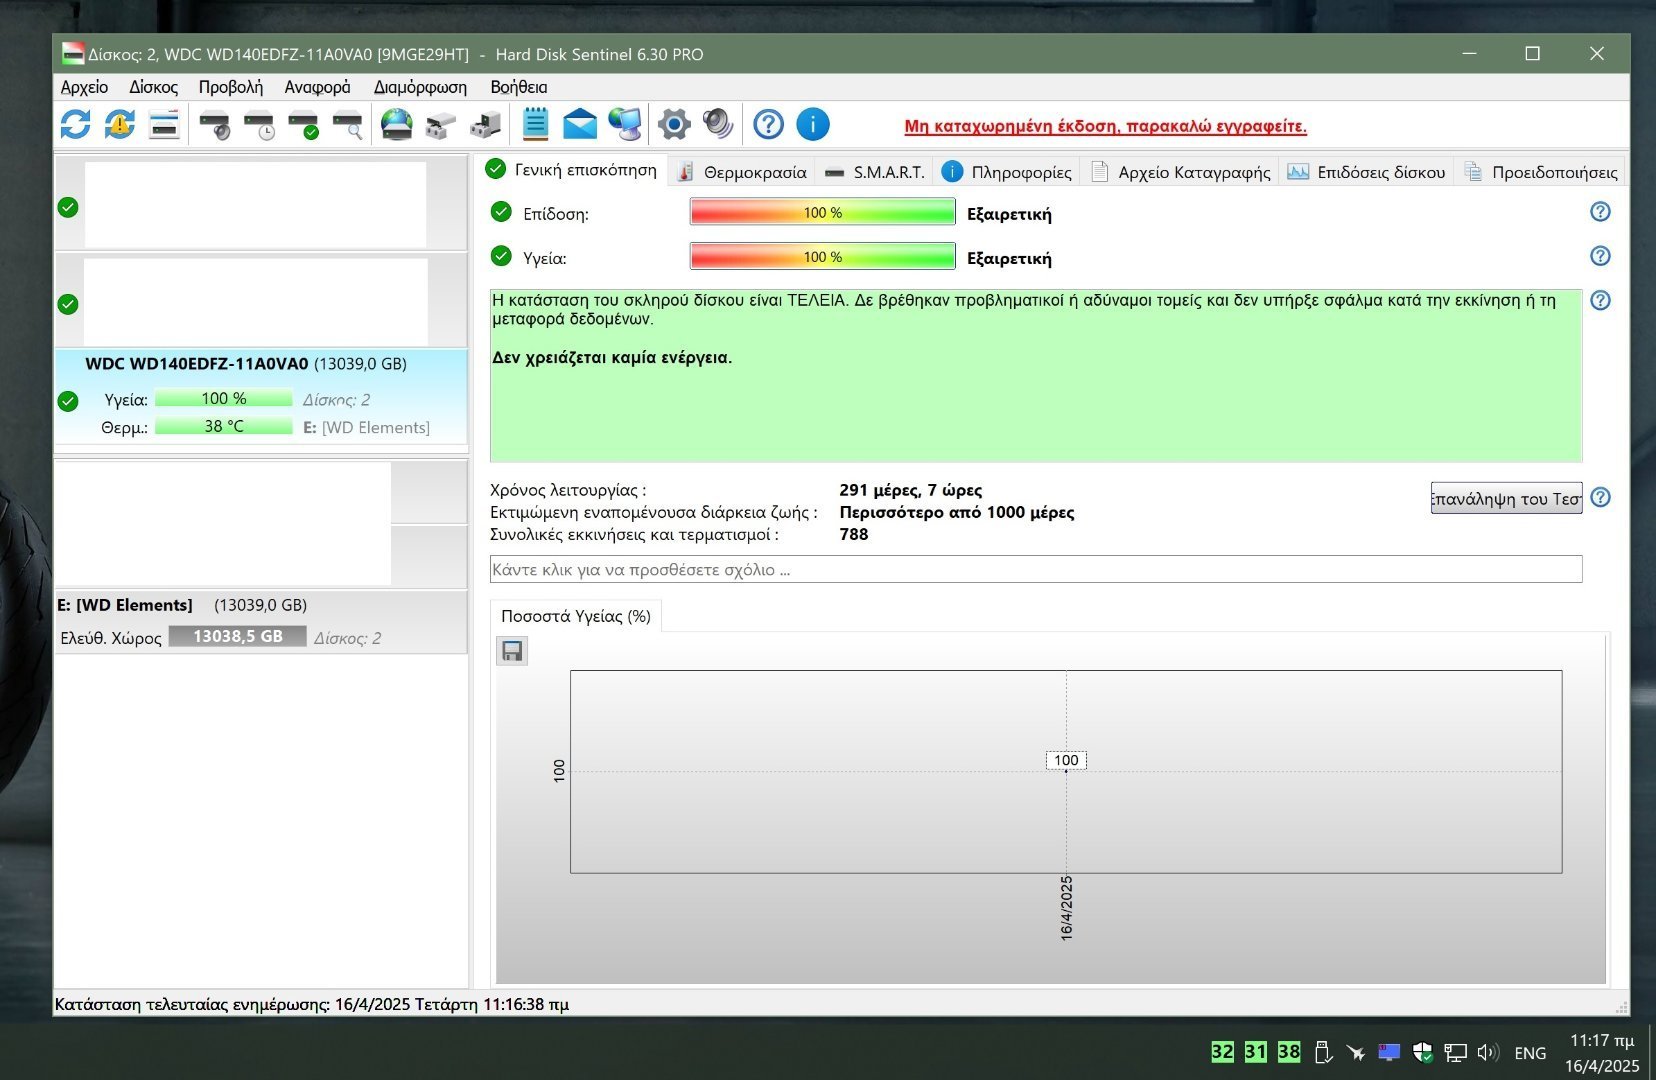Click the status bar last update text
The image size is (1656, 1080).
click(312, 1004)
